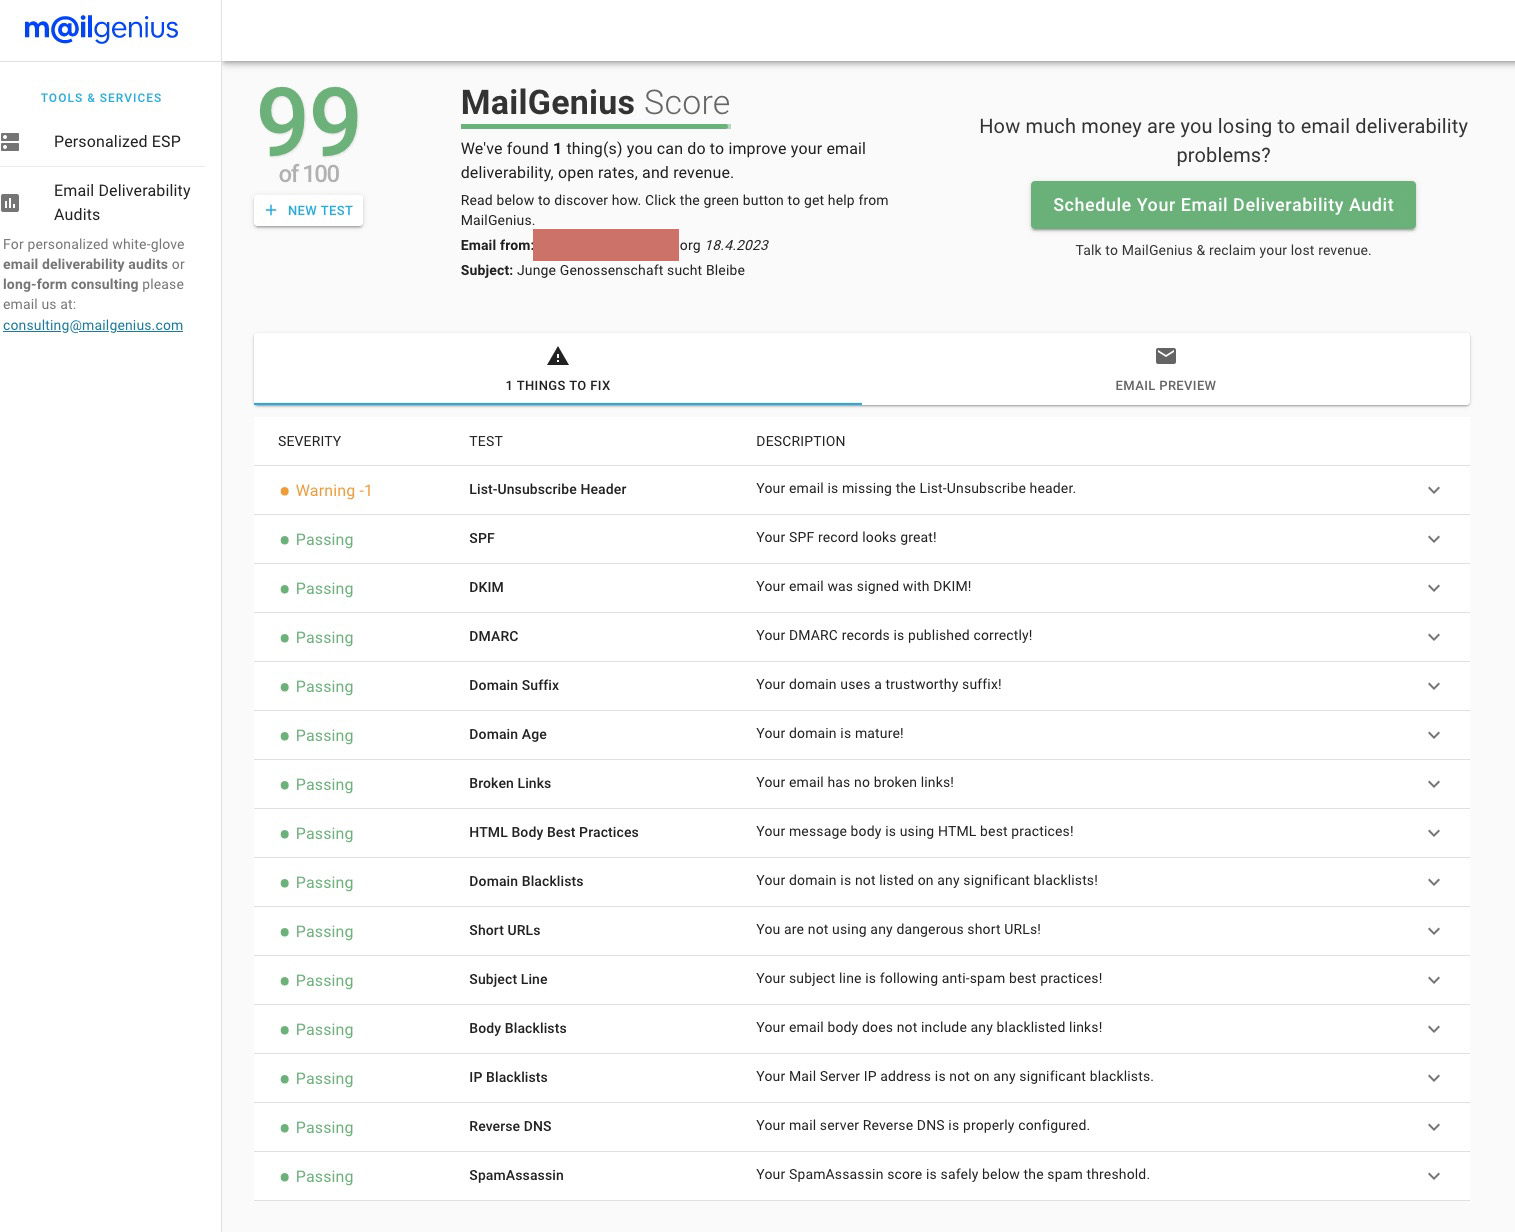
Task: Expand the DKIM row chevron
Action: coord(1434,588)
